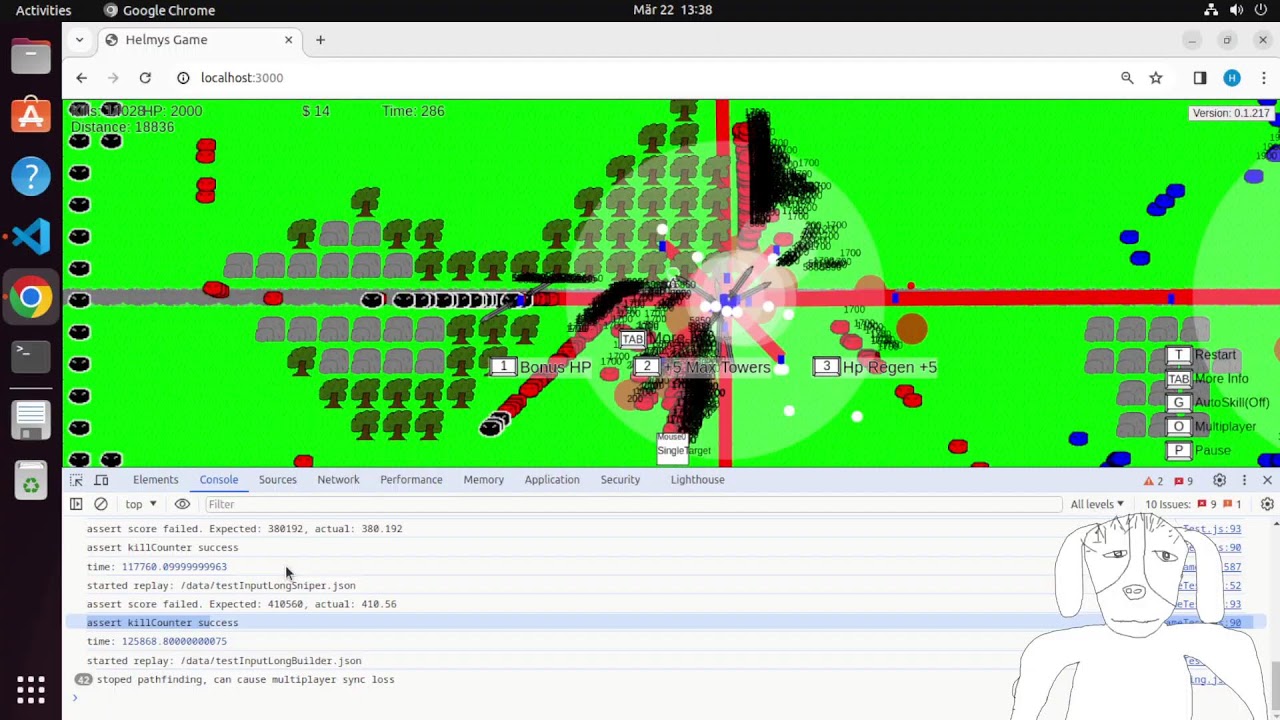Open the tab search dropdown
Viewport: 1280px width, 720px height.
pyautogui.click(x=79, y=40)
